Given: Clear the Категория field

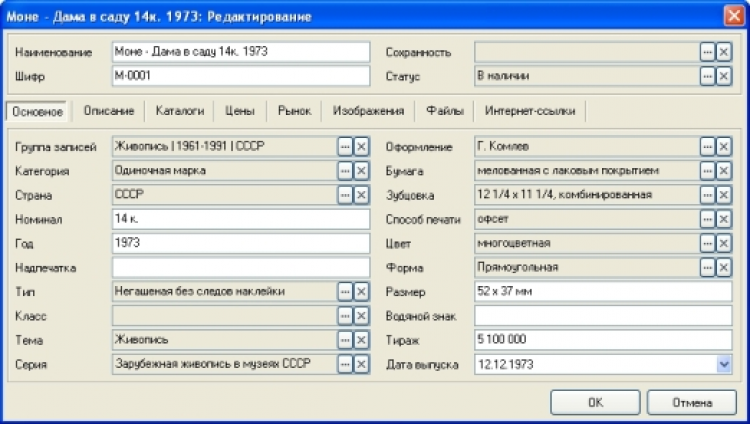Looking at the screenshot, I should click(x=361, y=170).
